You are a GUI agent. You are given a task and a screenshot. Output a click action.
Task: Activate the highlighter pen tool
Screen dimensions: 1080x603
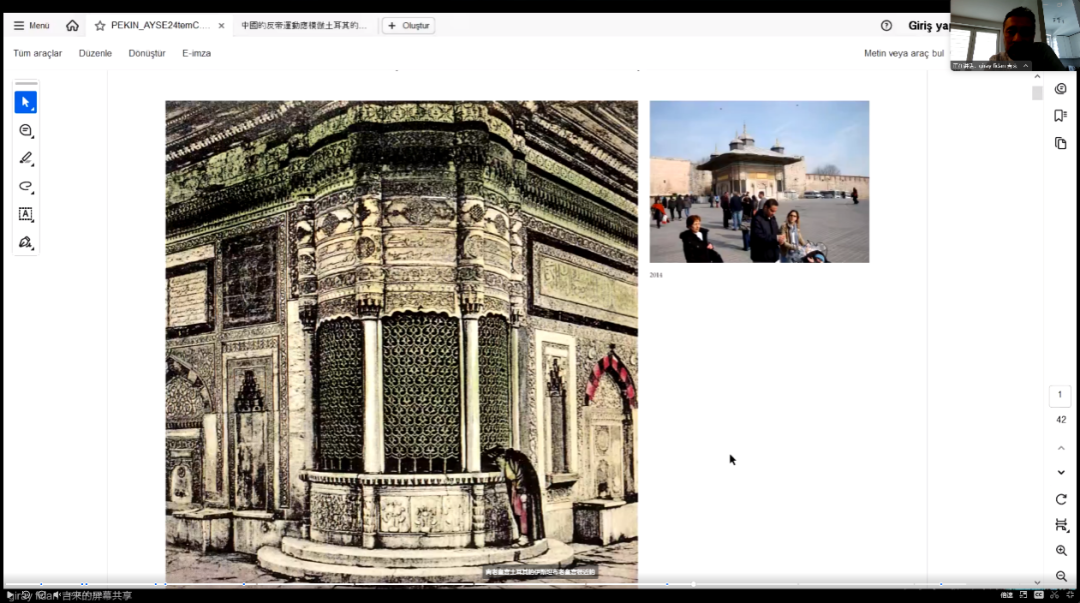tap(25, 158)
